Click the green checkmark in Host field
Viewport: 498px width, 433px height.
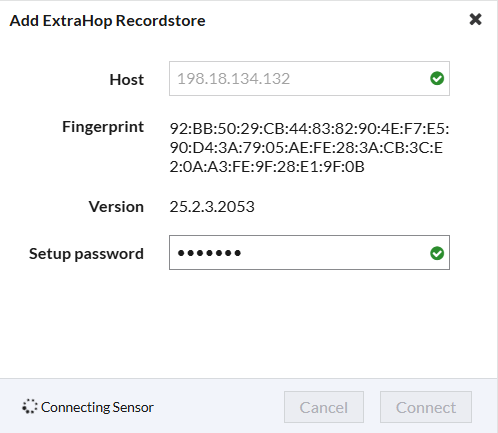(437, 79)
